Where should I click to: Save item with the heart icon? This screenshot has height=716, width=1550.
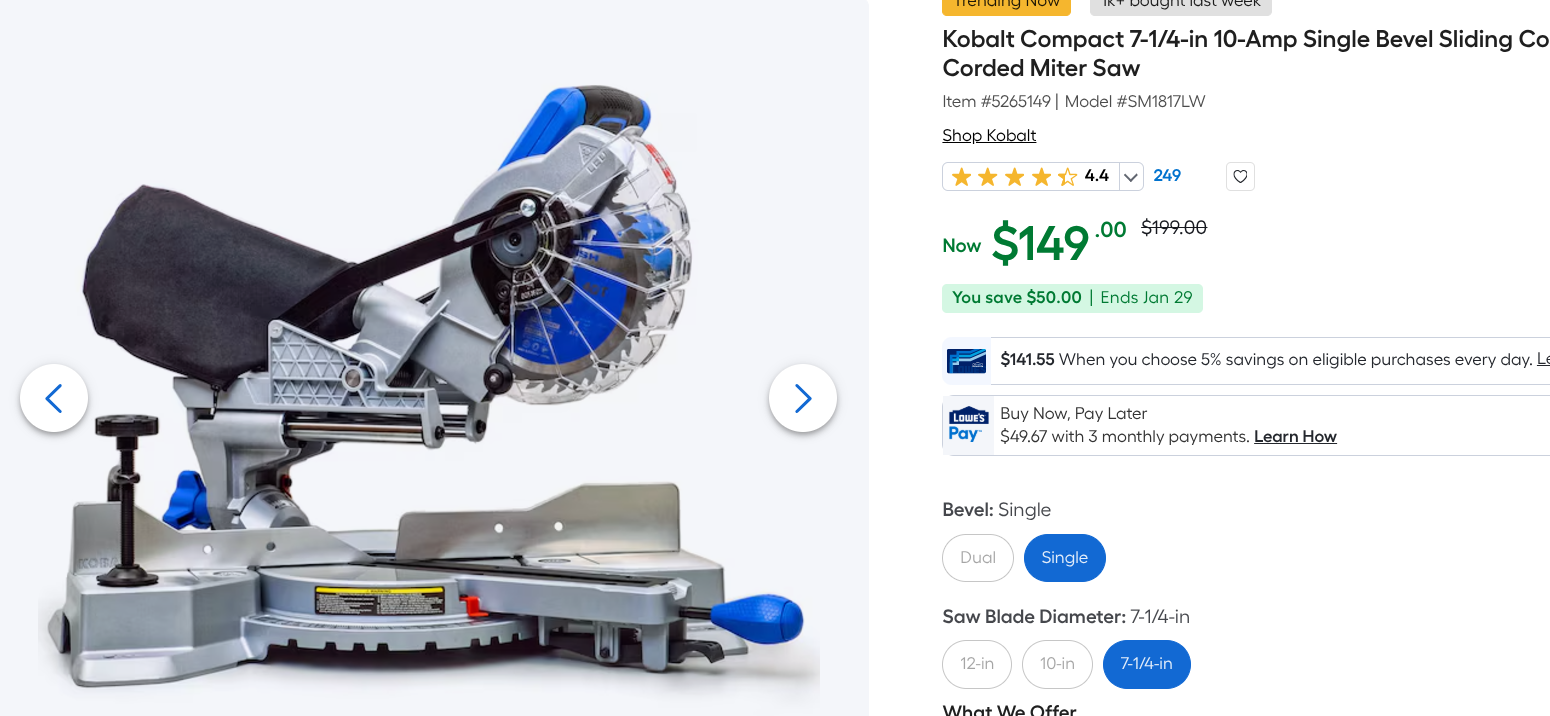(x=1240, y=177)
